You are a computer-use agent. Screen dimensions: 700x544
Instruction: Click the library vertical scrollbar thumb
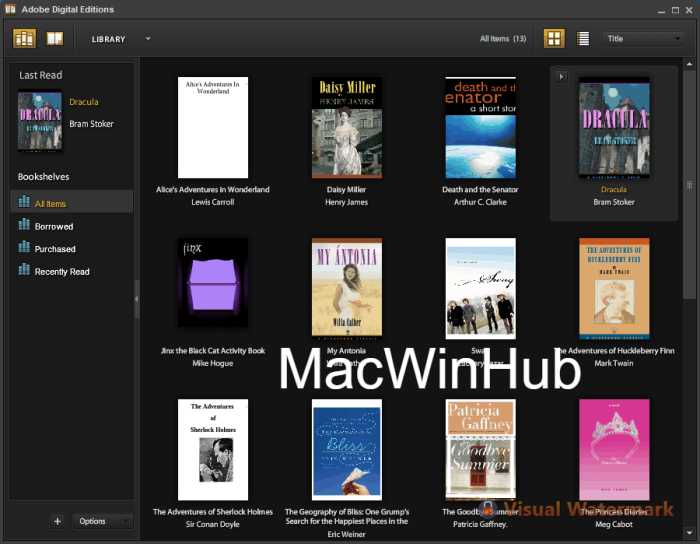pos(689,185)
